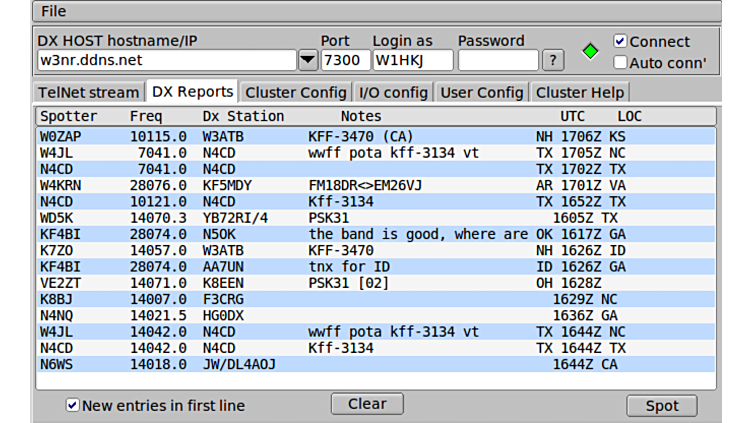Select the I/O config tab
The width and height of the screenshot is (752, 423).
[394, 92]
